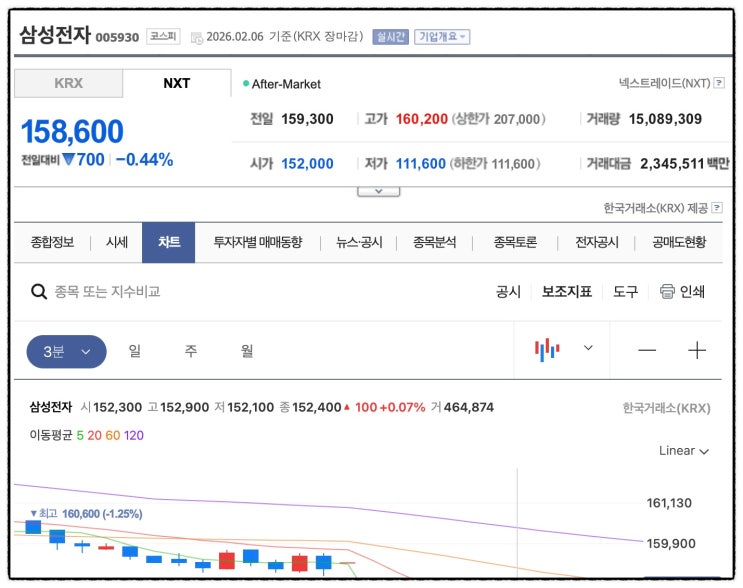Zoom out chart with minus button
This screenshot has width=743, height=588.
tap(647, 351)
